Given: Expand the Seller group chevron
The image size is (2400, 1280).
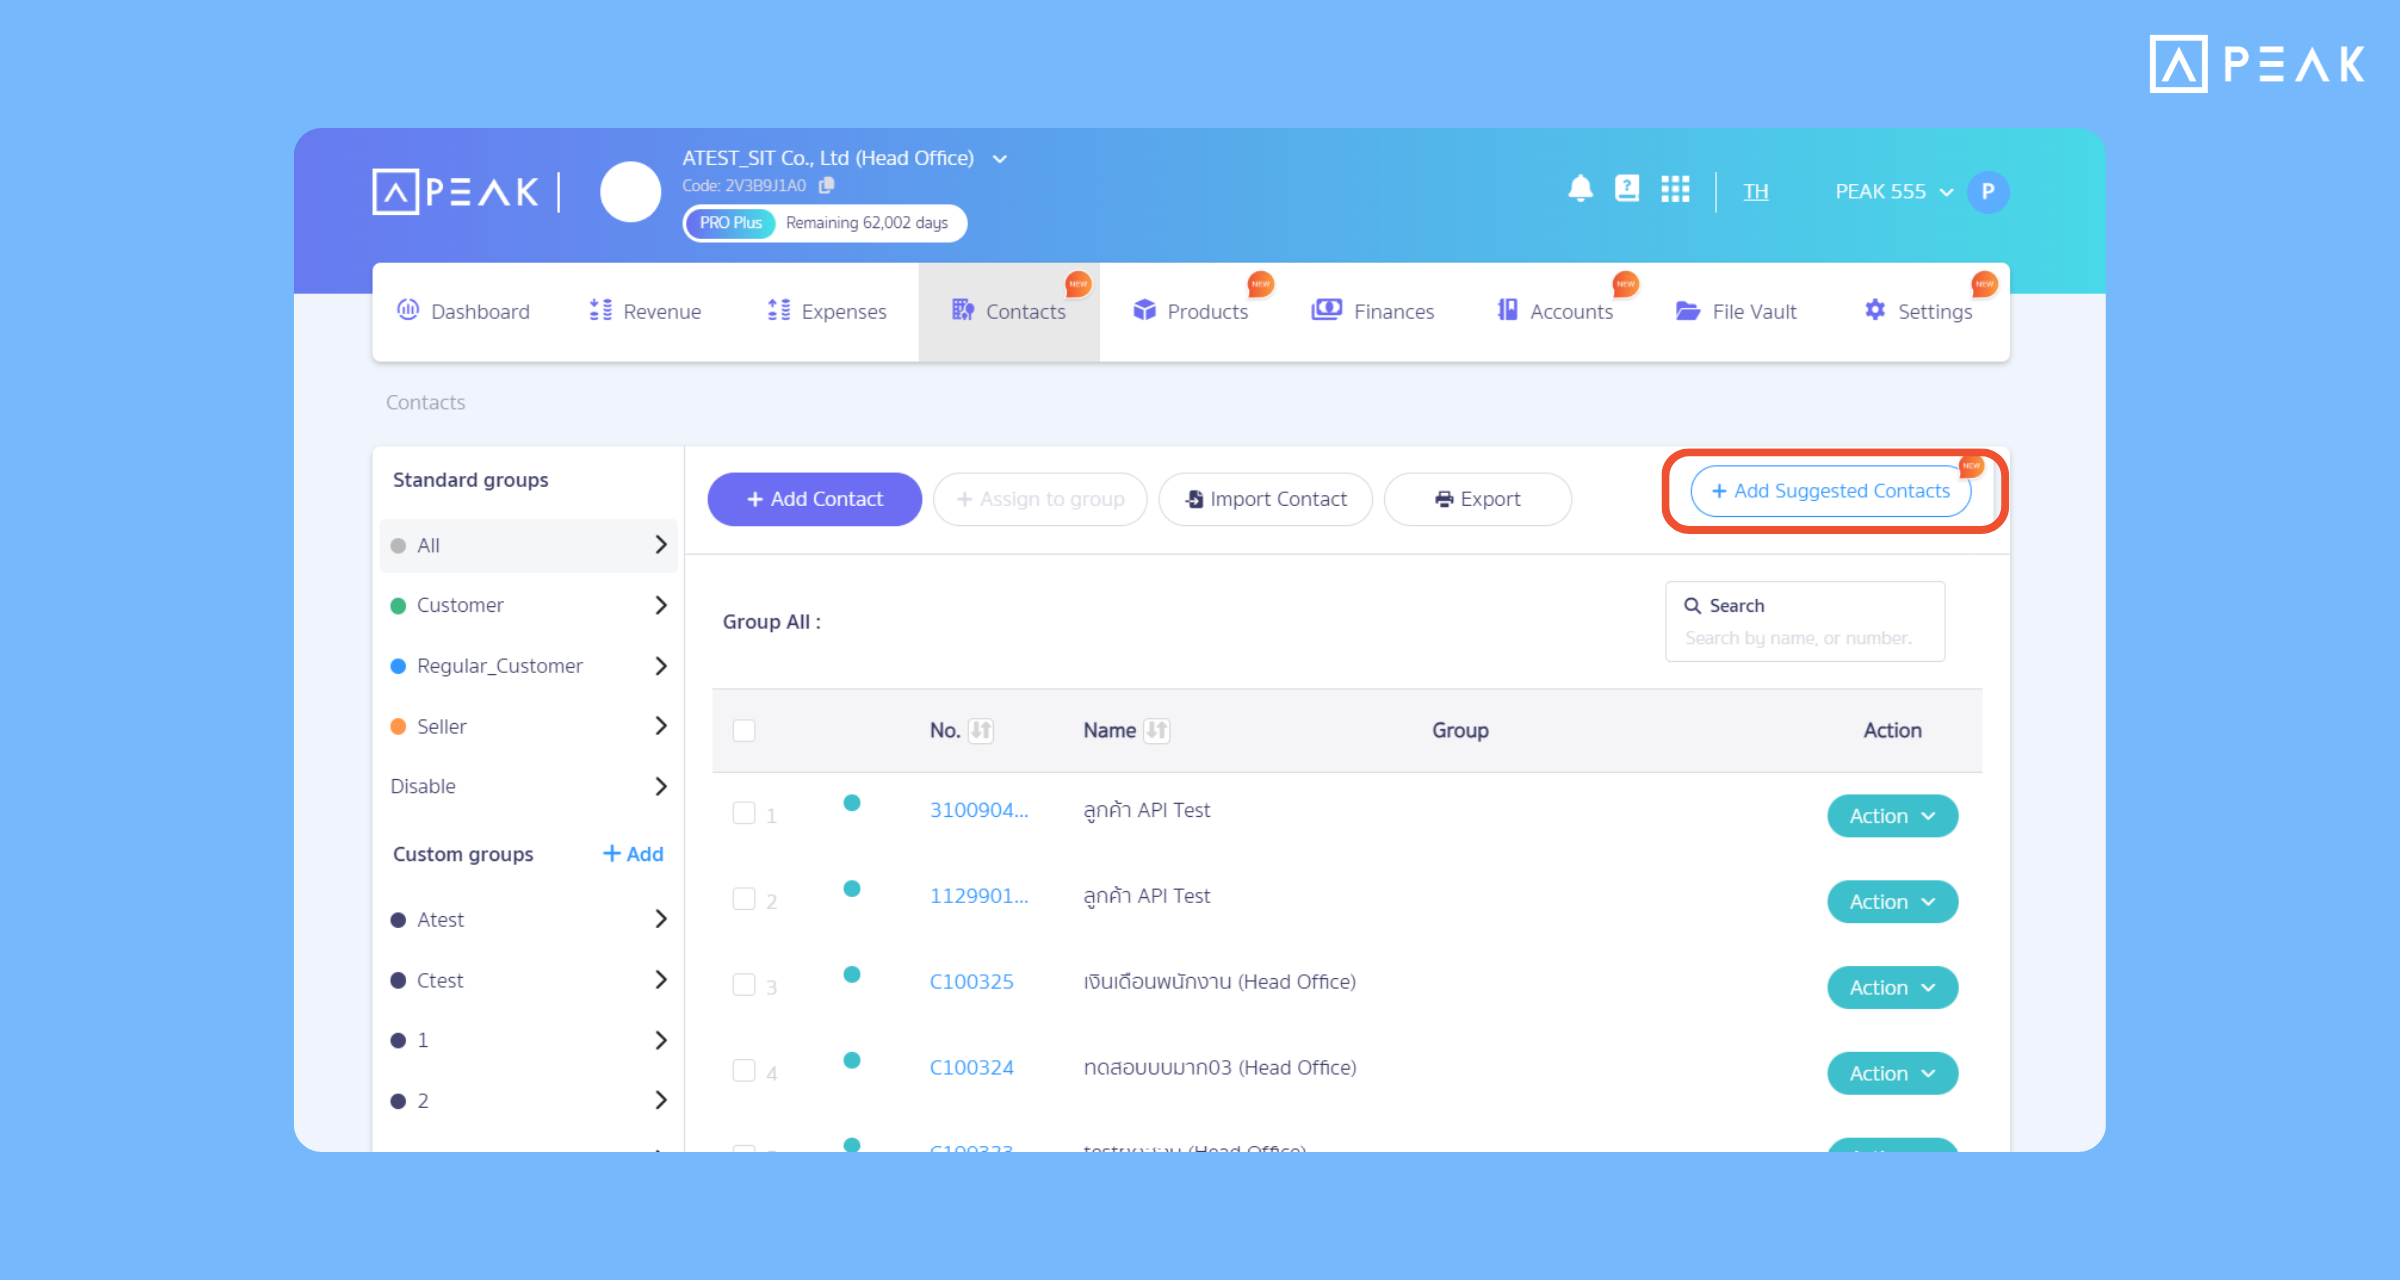Looking at the screenshot, I should tap(660, 726).
